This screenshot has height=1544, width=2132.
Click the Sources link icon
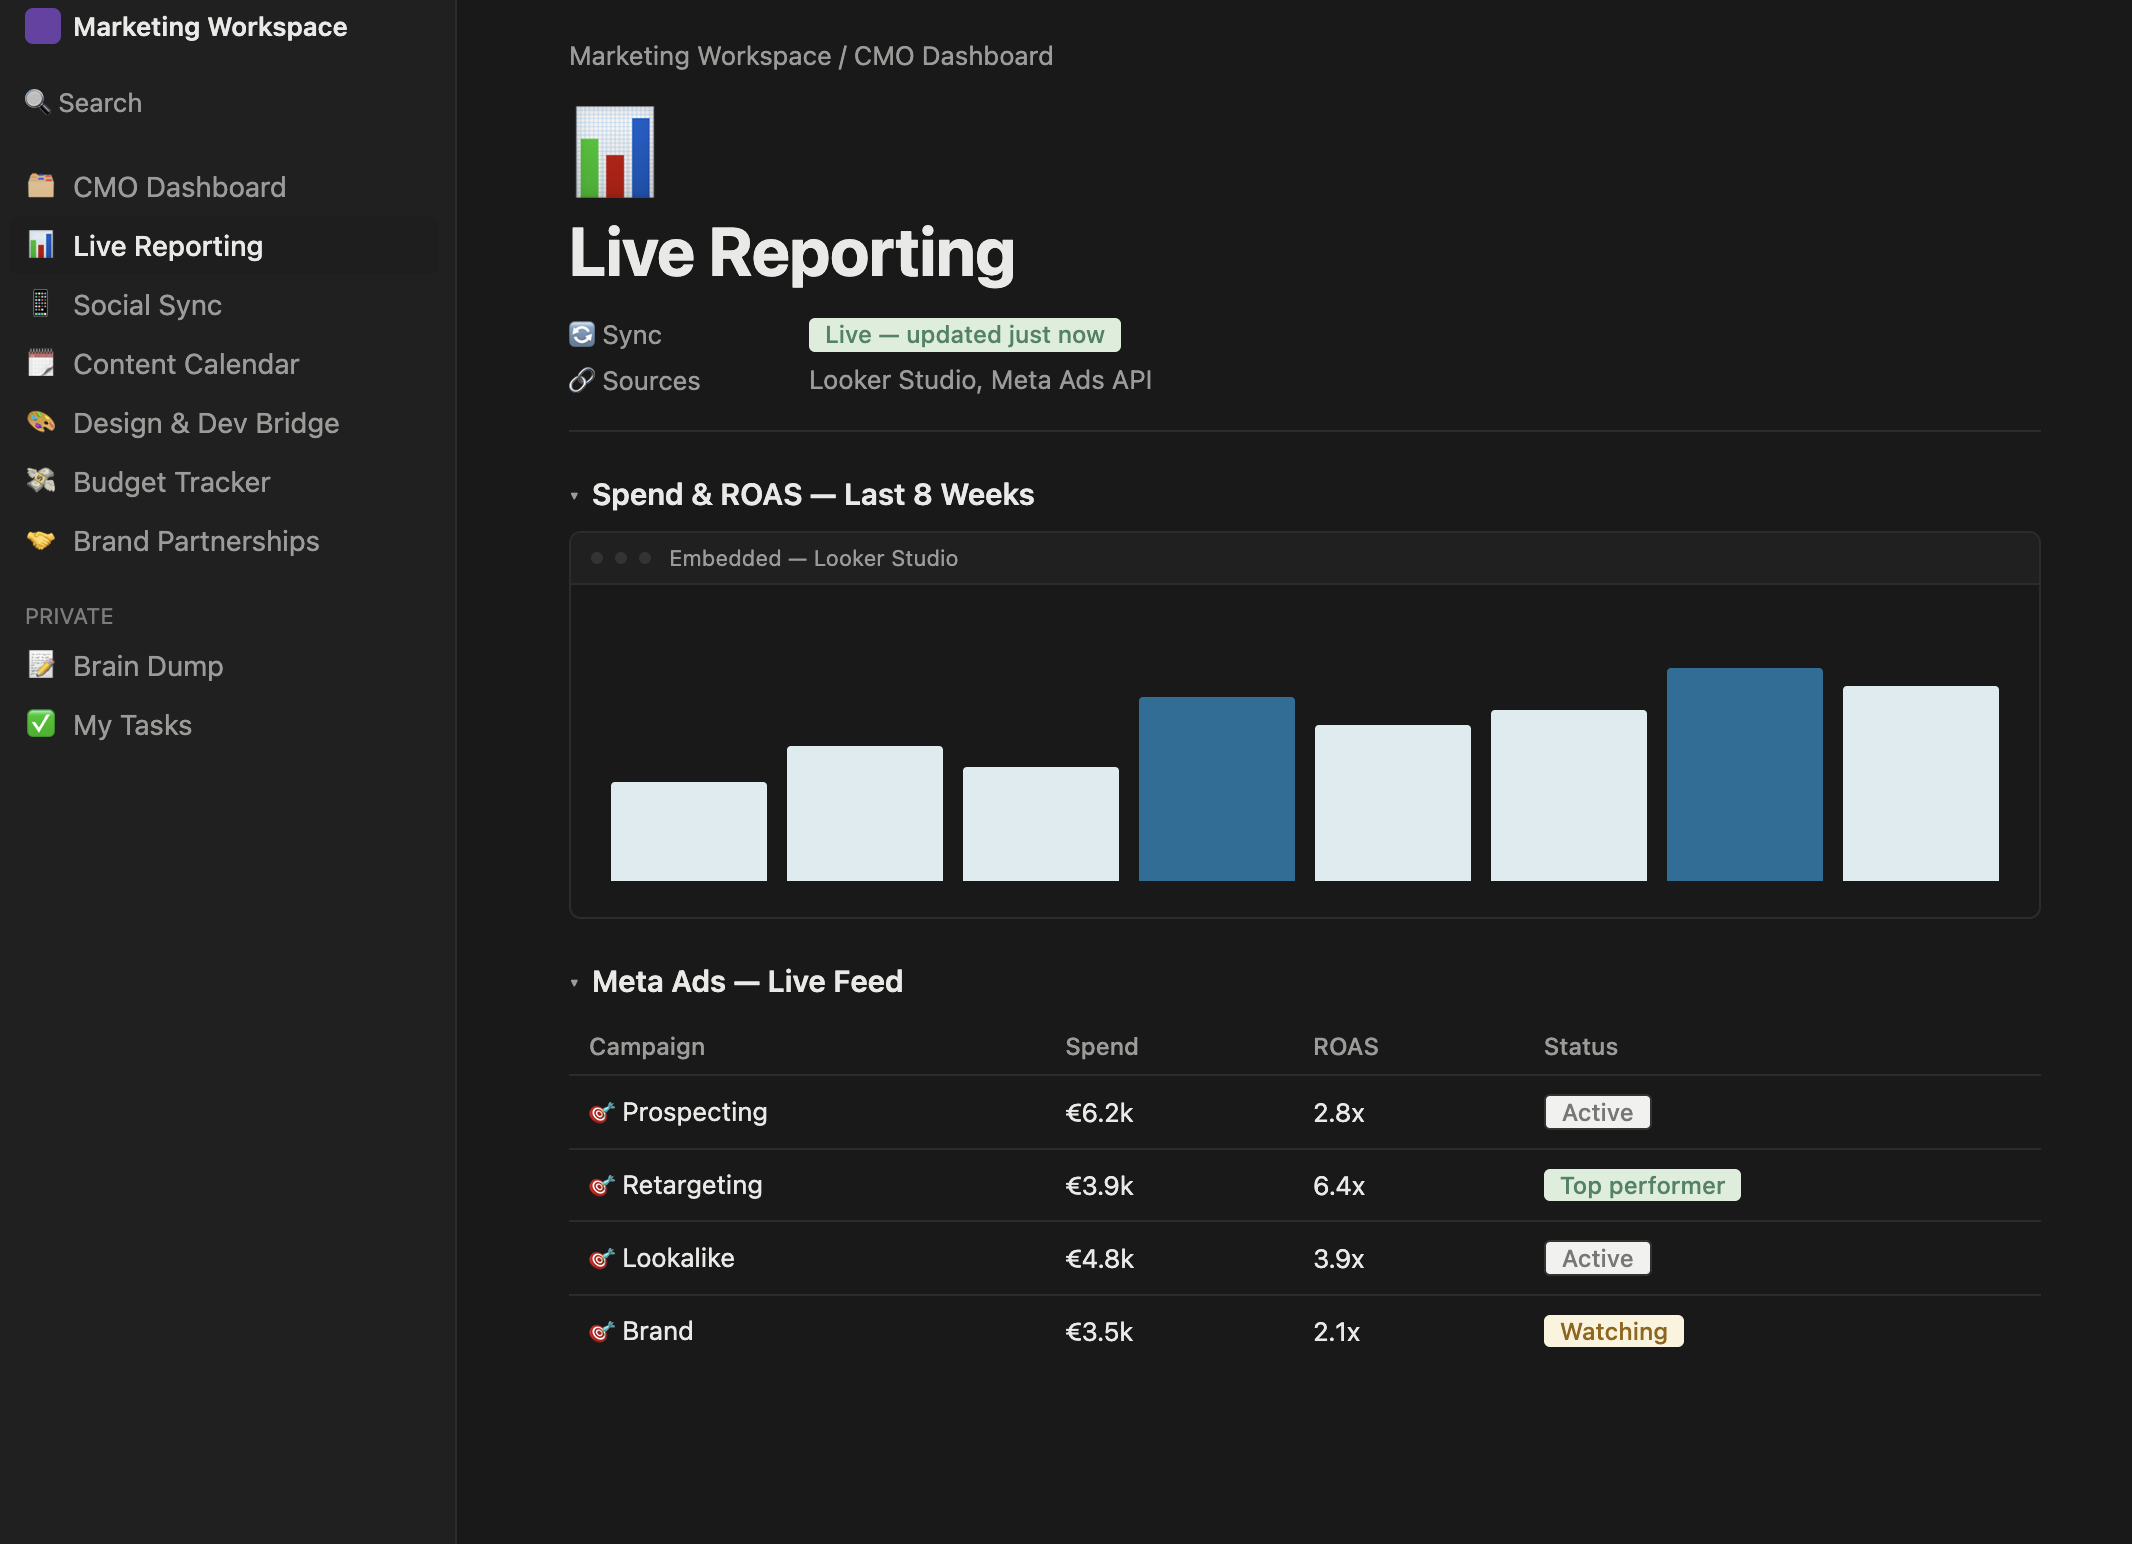[582, 380]
